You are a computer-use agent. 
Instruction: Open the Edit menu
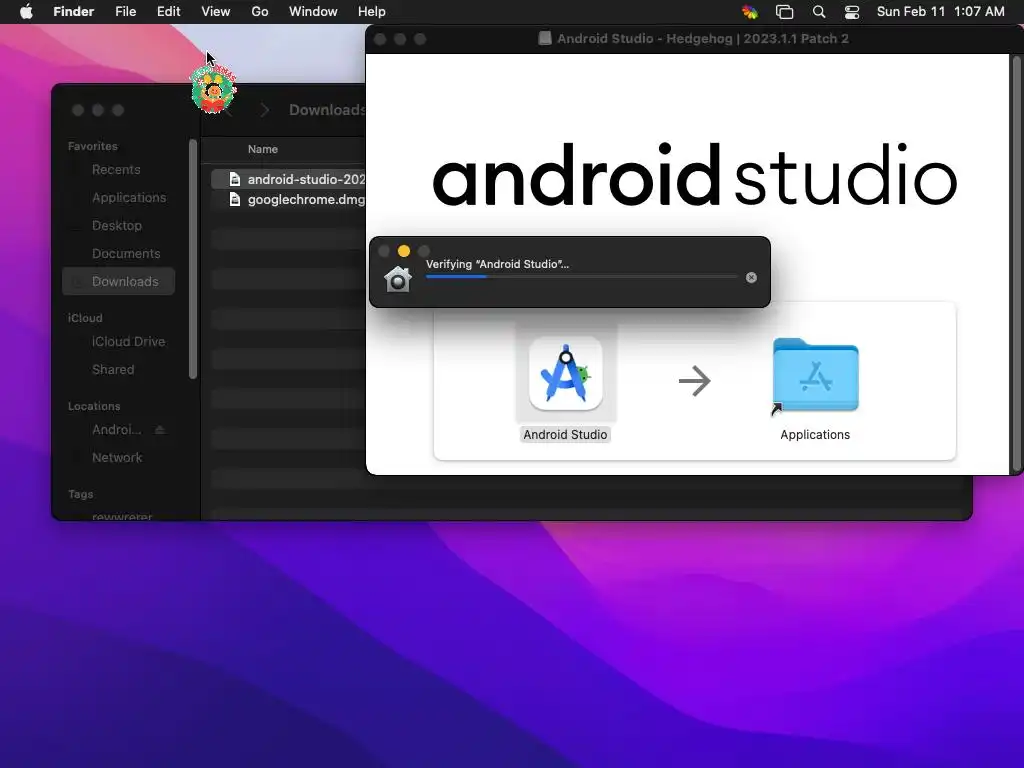point(168,12)
